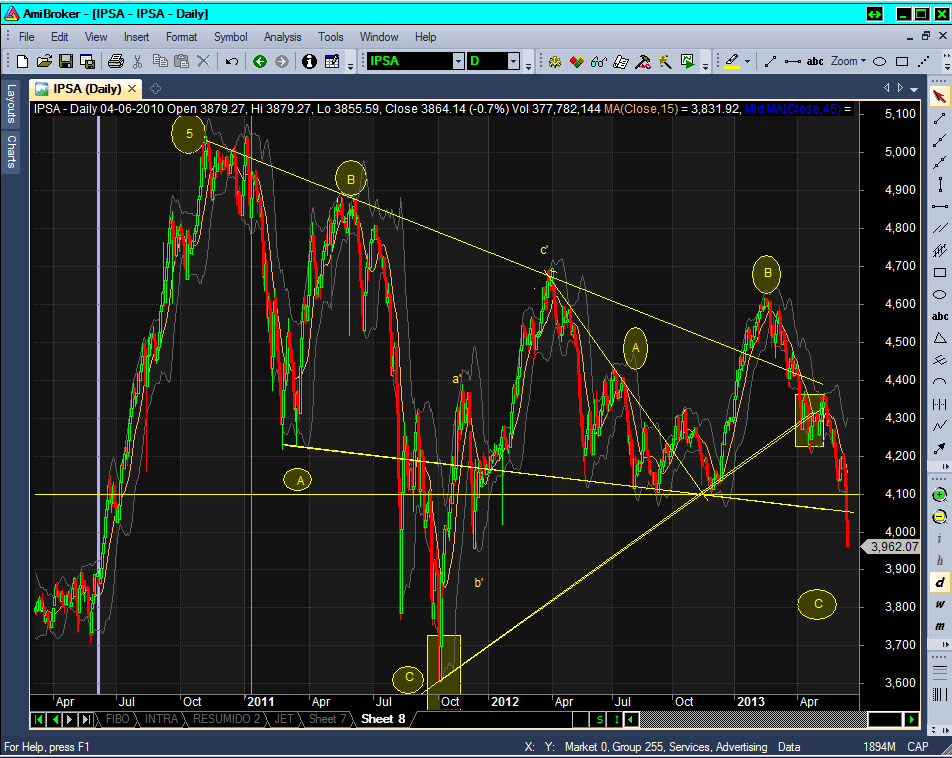Screen dimensions: 952x758
Task: Select ellipse tool in side toolbar
Action: [x=939, y=294]
